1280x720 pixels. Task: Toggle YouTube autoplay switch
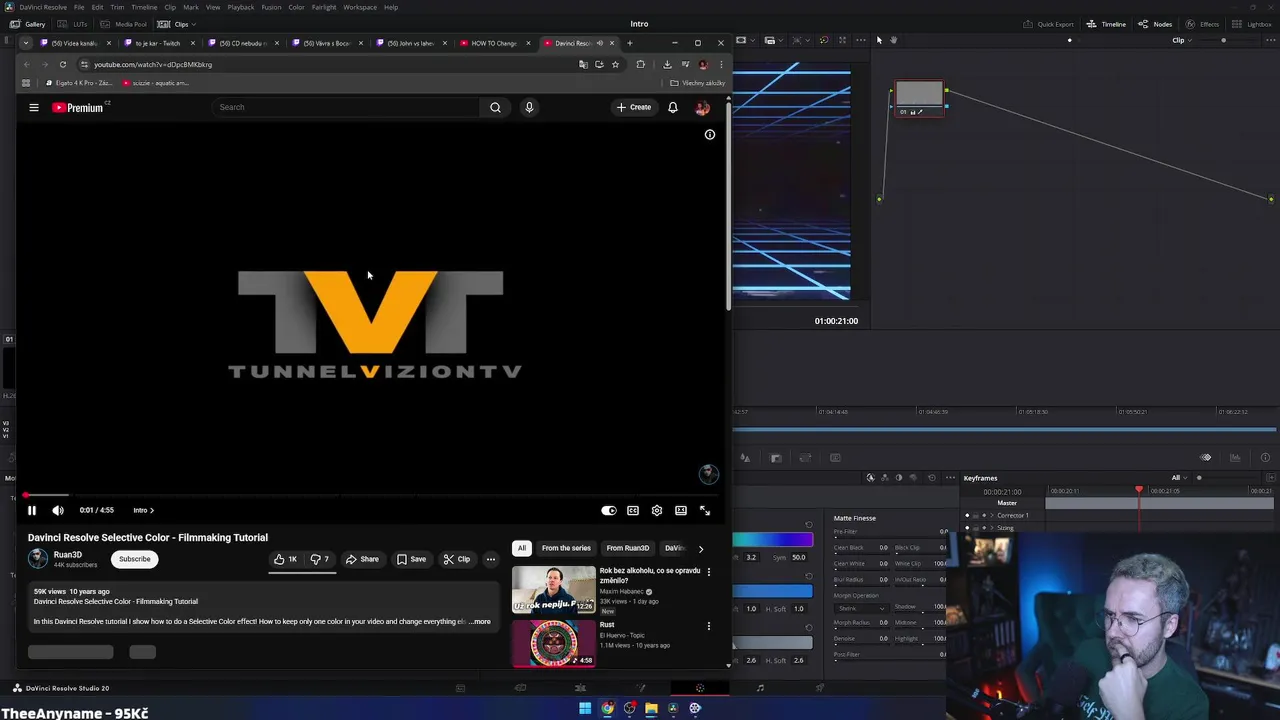coord(609,510)
